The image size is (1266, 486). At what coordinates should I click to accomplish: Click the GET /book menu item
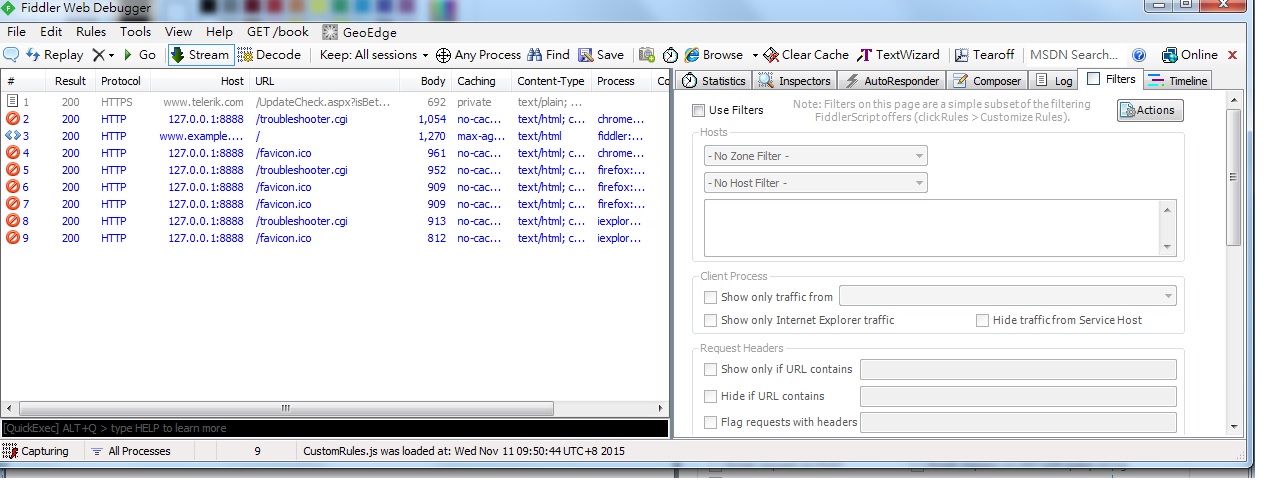[278, 32]
